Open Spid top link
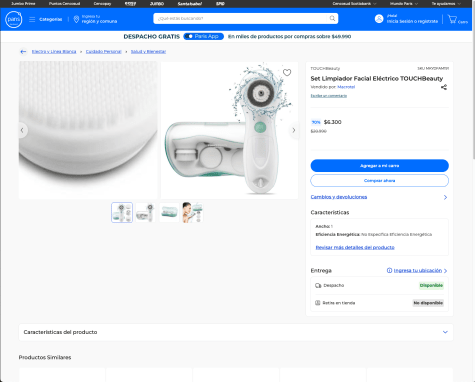 tap(220, 4)
